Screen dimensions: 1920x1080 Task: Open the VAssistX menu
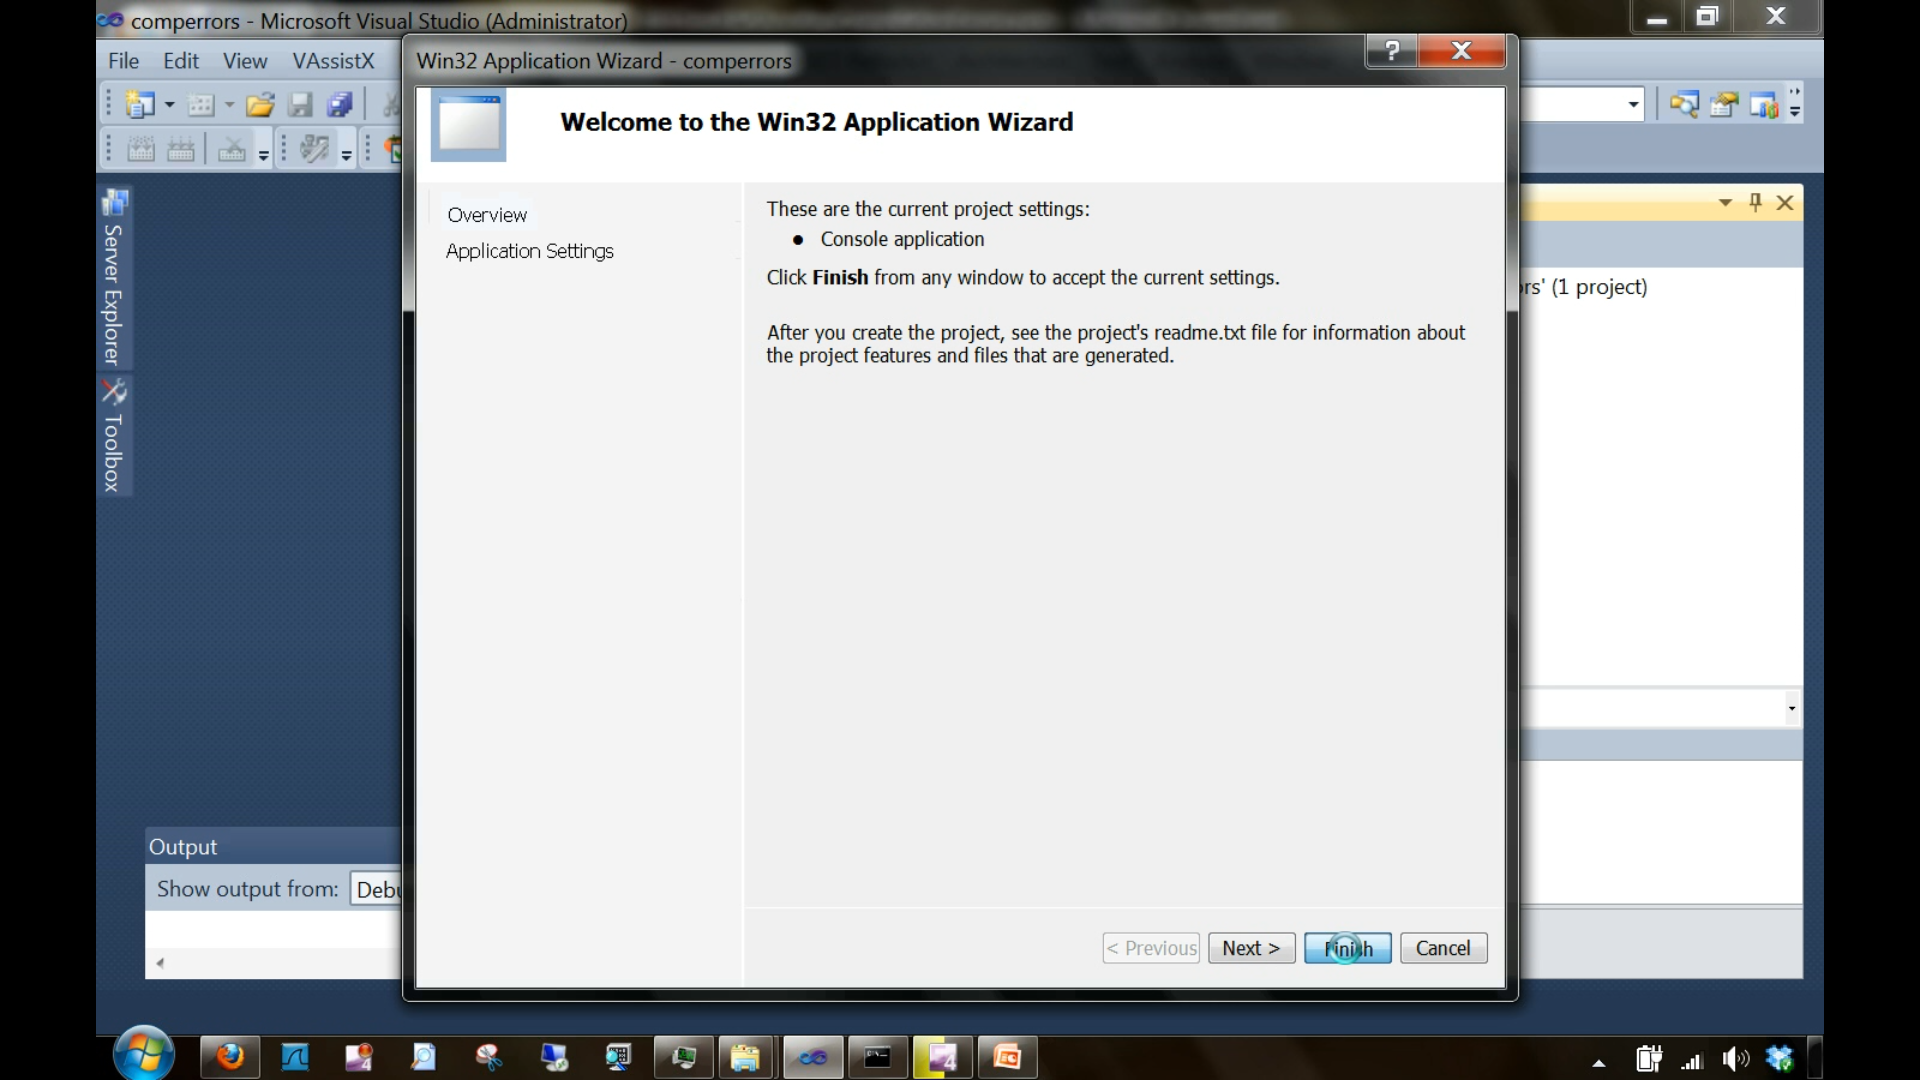333,61
